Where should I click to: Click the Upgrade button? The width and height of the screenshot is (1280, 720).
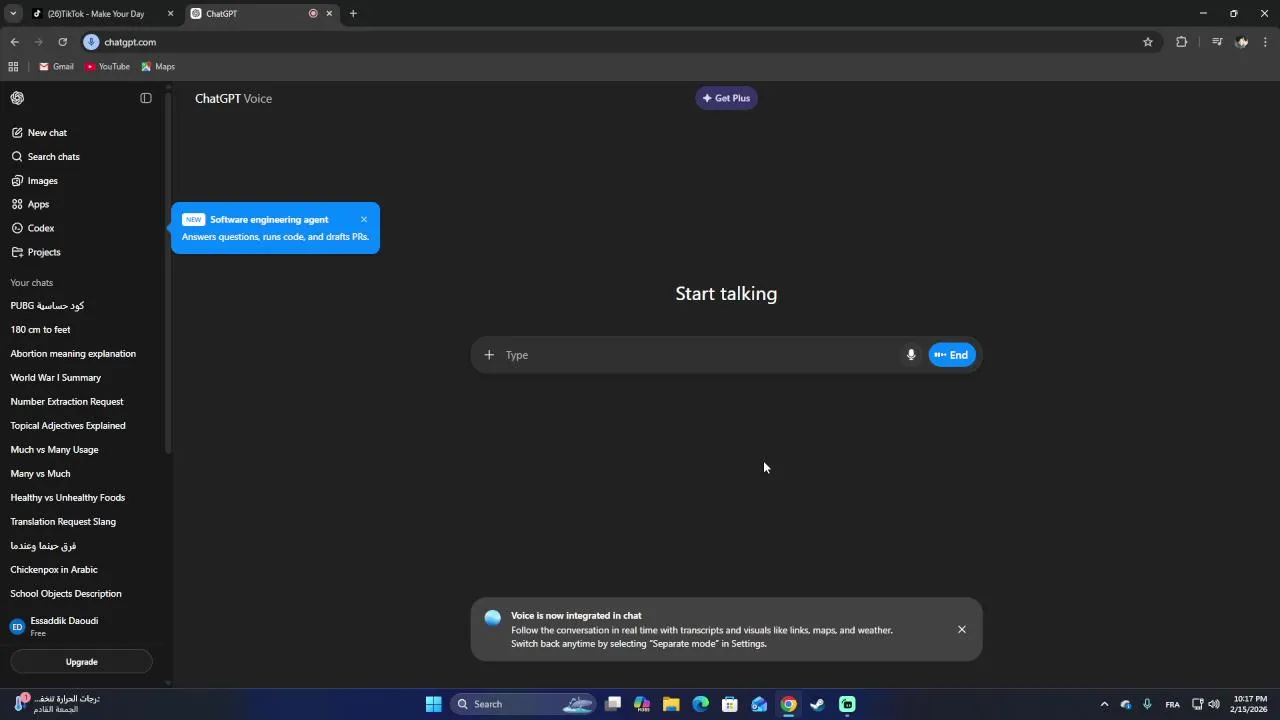tap(82, 662)
